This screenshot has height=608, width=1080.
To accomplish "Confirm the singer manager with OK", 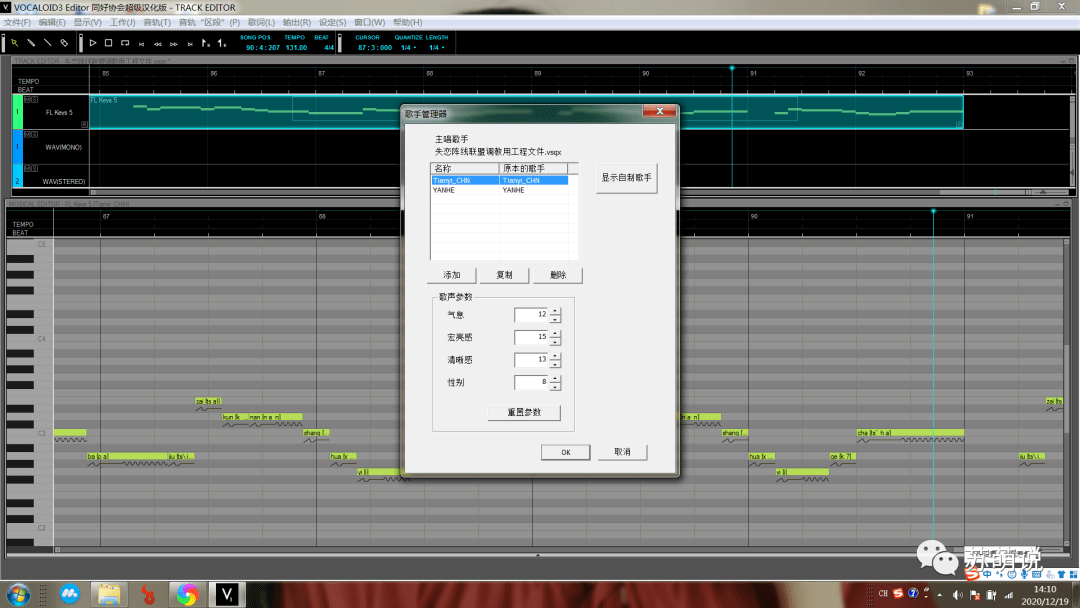I will (x=565, y=452).
